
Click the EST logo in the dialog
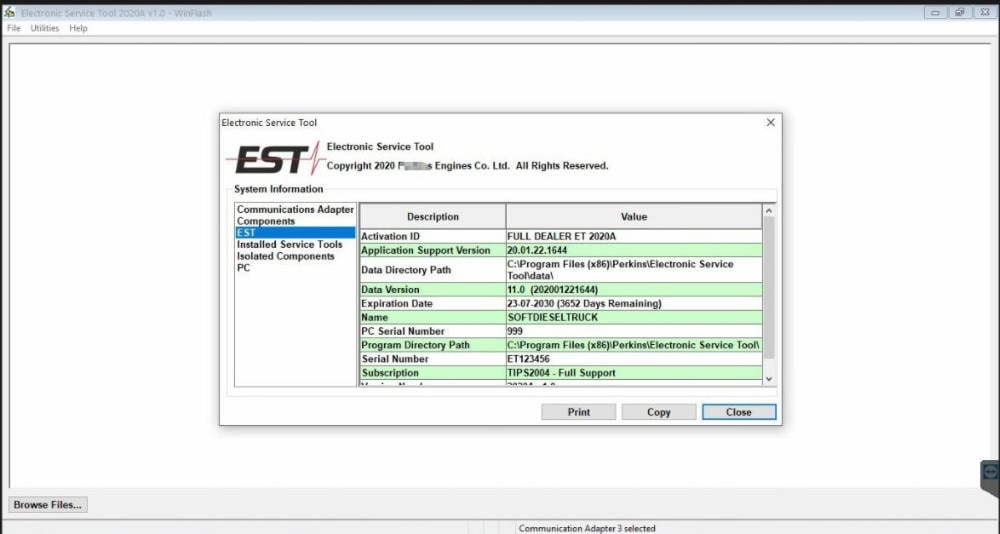tap(275, 158)
